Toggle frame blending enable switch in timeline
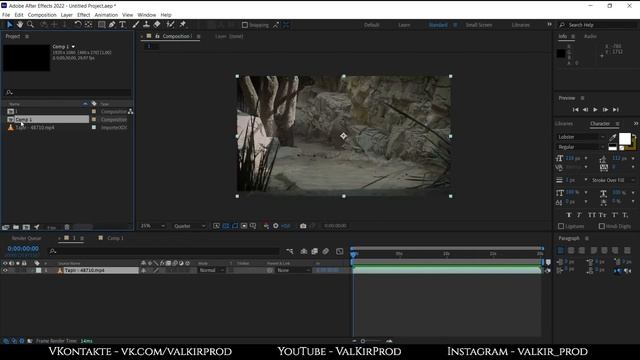The width and height of the screenshot is (640, 360). coord(314,251)
